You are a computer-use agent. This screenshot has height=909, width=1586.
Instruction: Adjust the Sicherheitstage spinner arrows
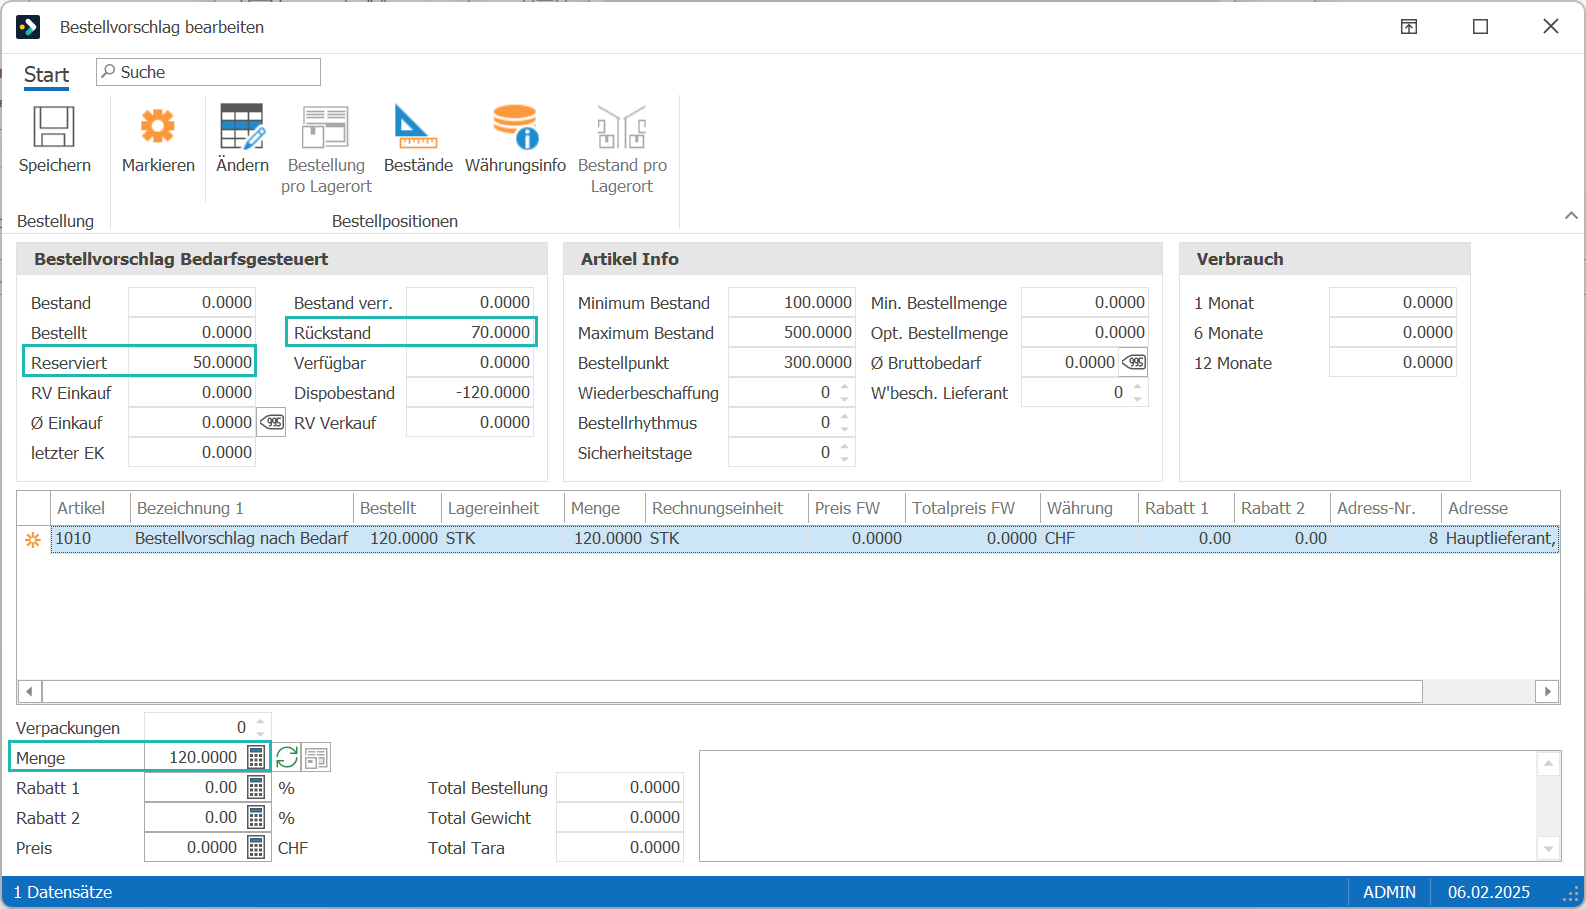[844, 452]
